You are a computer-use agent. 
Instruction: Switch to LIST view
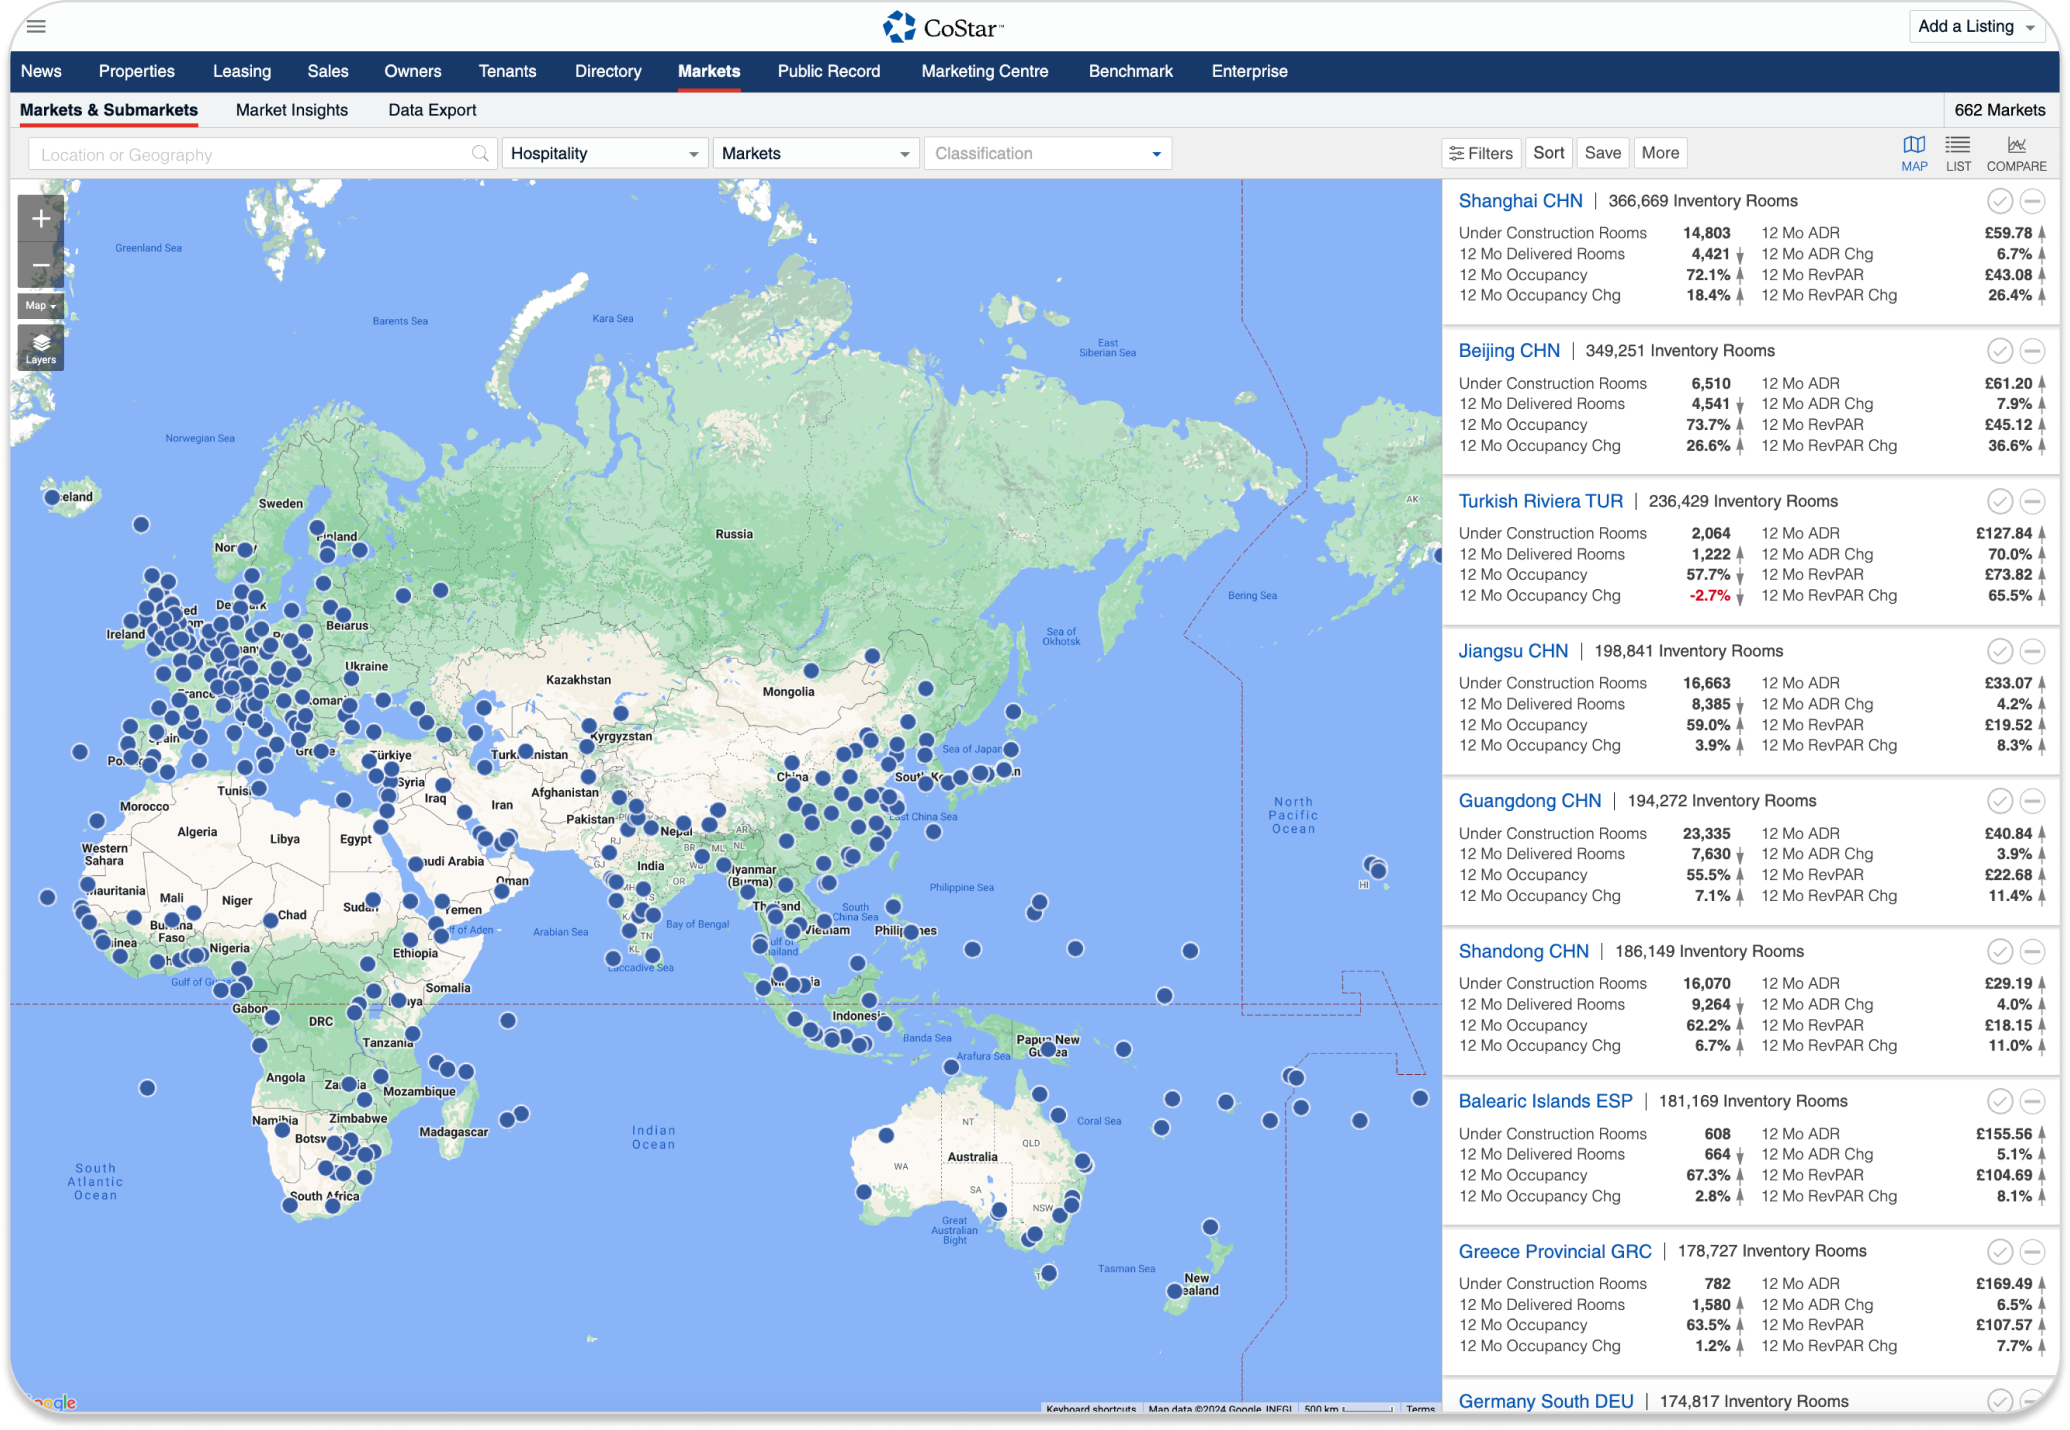(x=1958, y=152)
